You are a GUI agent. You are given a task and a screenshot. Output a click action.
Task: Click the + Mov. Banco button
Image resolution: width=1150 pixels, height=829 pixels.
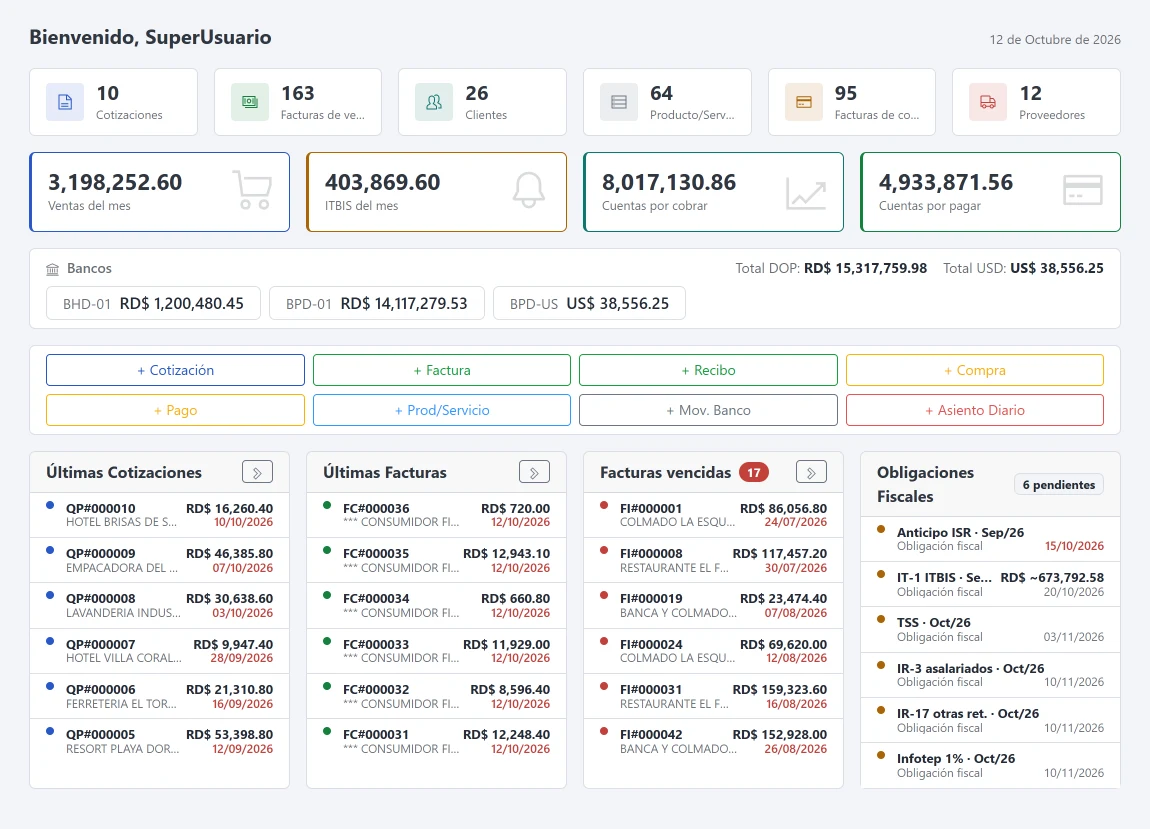708,410
